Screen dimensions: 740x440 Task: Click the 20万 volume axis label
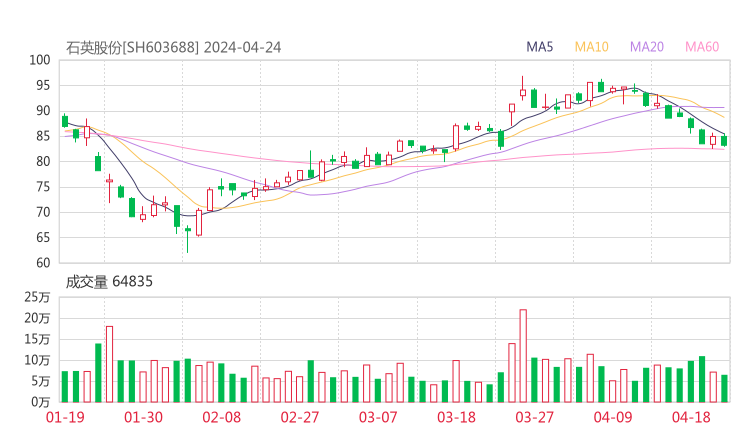point(37,318)
